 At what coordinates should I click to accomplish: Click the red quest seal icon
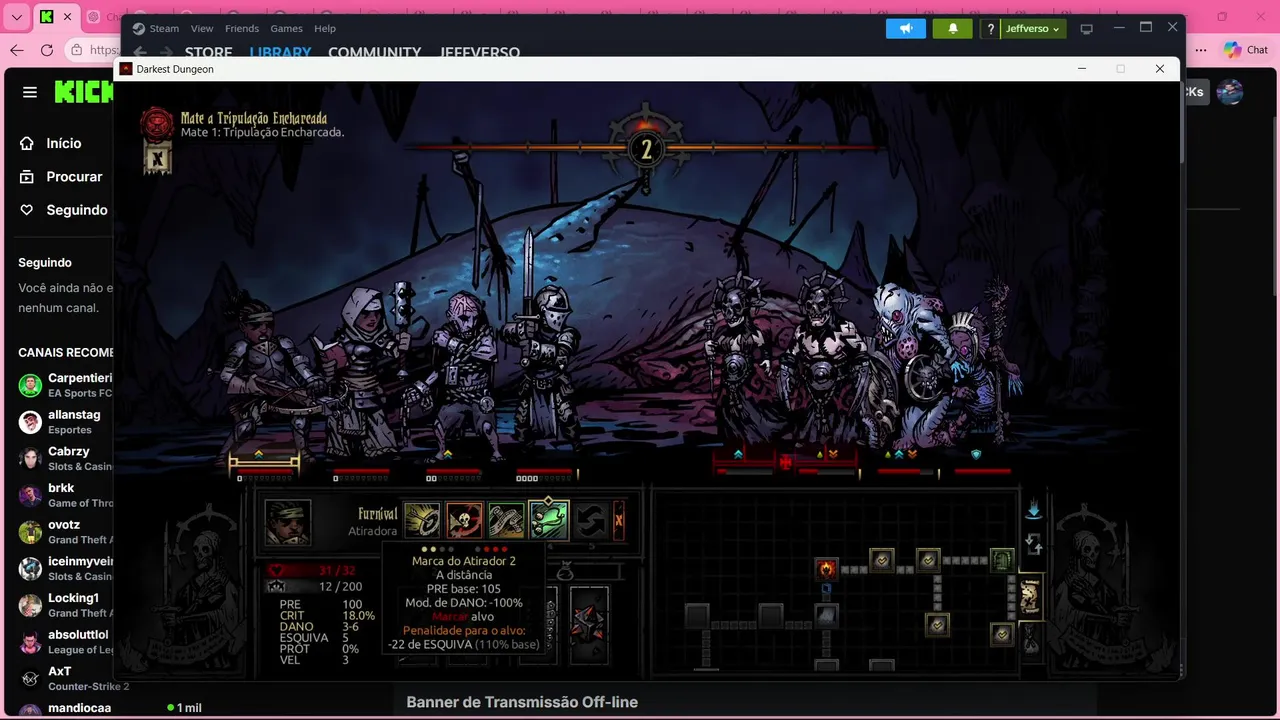tap(156, 123)
